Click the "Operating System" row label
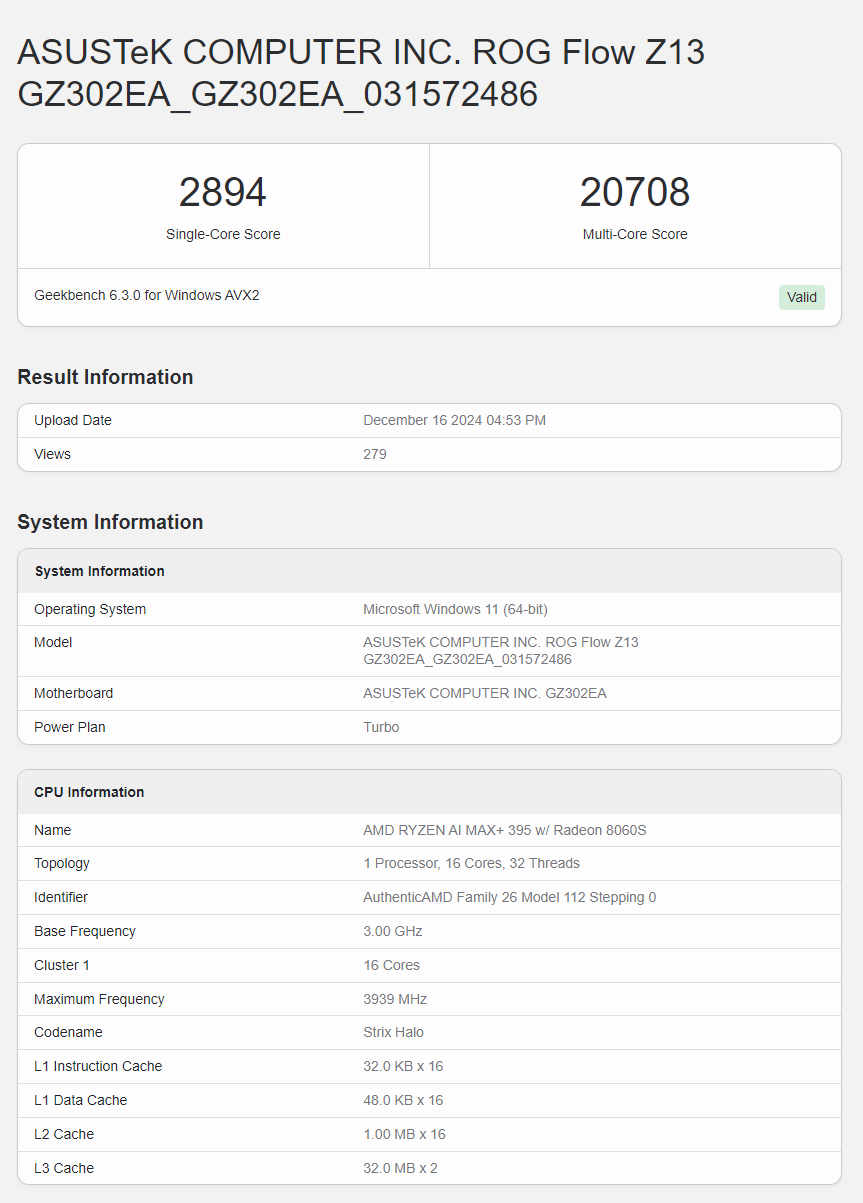863x1203 pixels. point(90,609)
